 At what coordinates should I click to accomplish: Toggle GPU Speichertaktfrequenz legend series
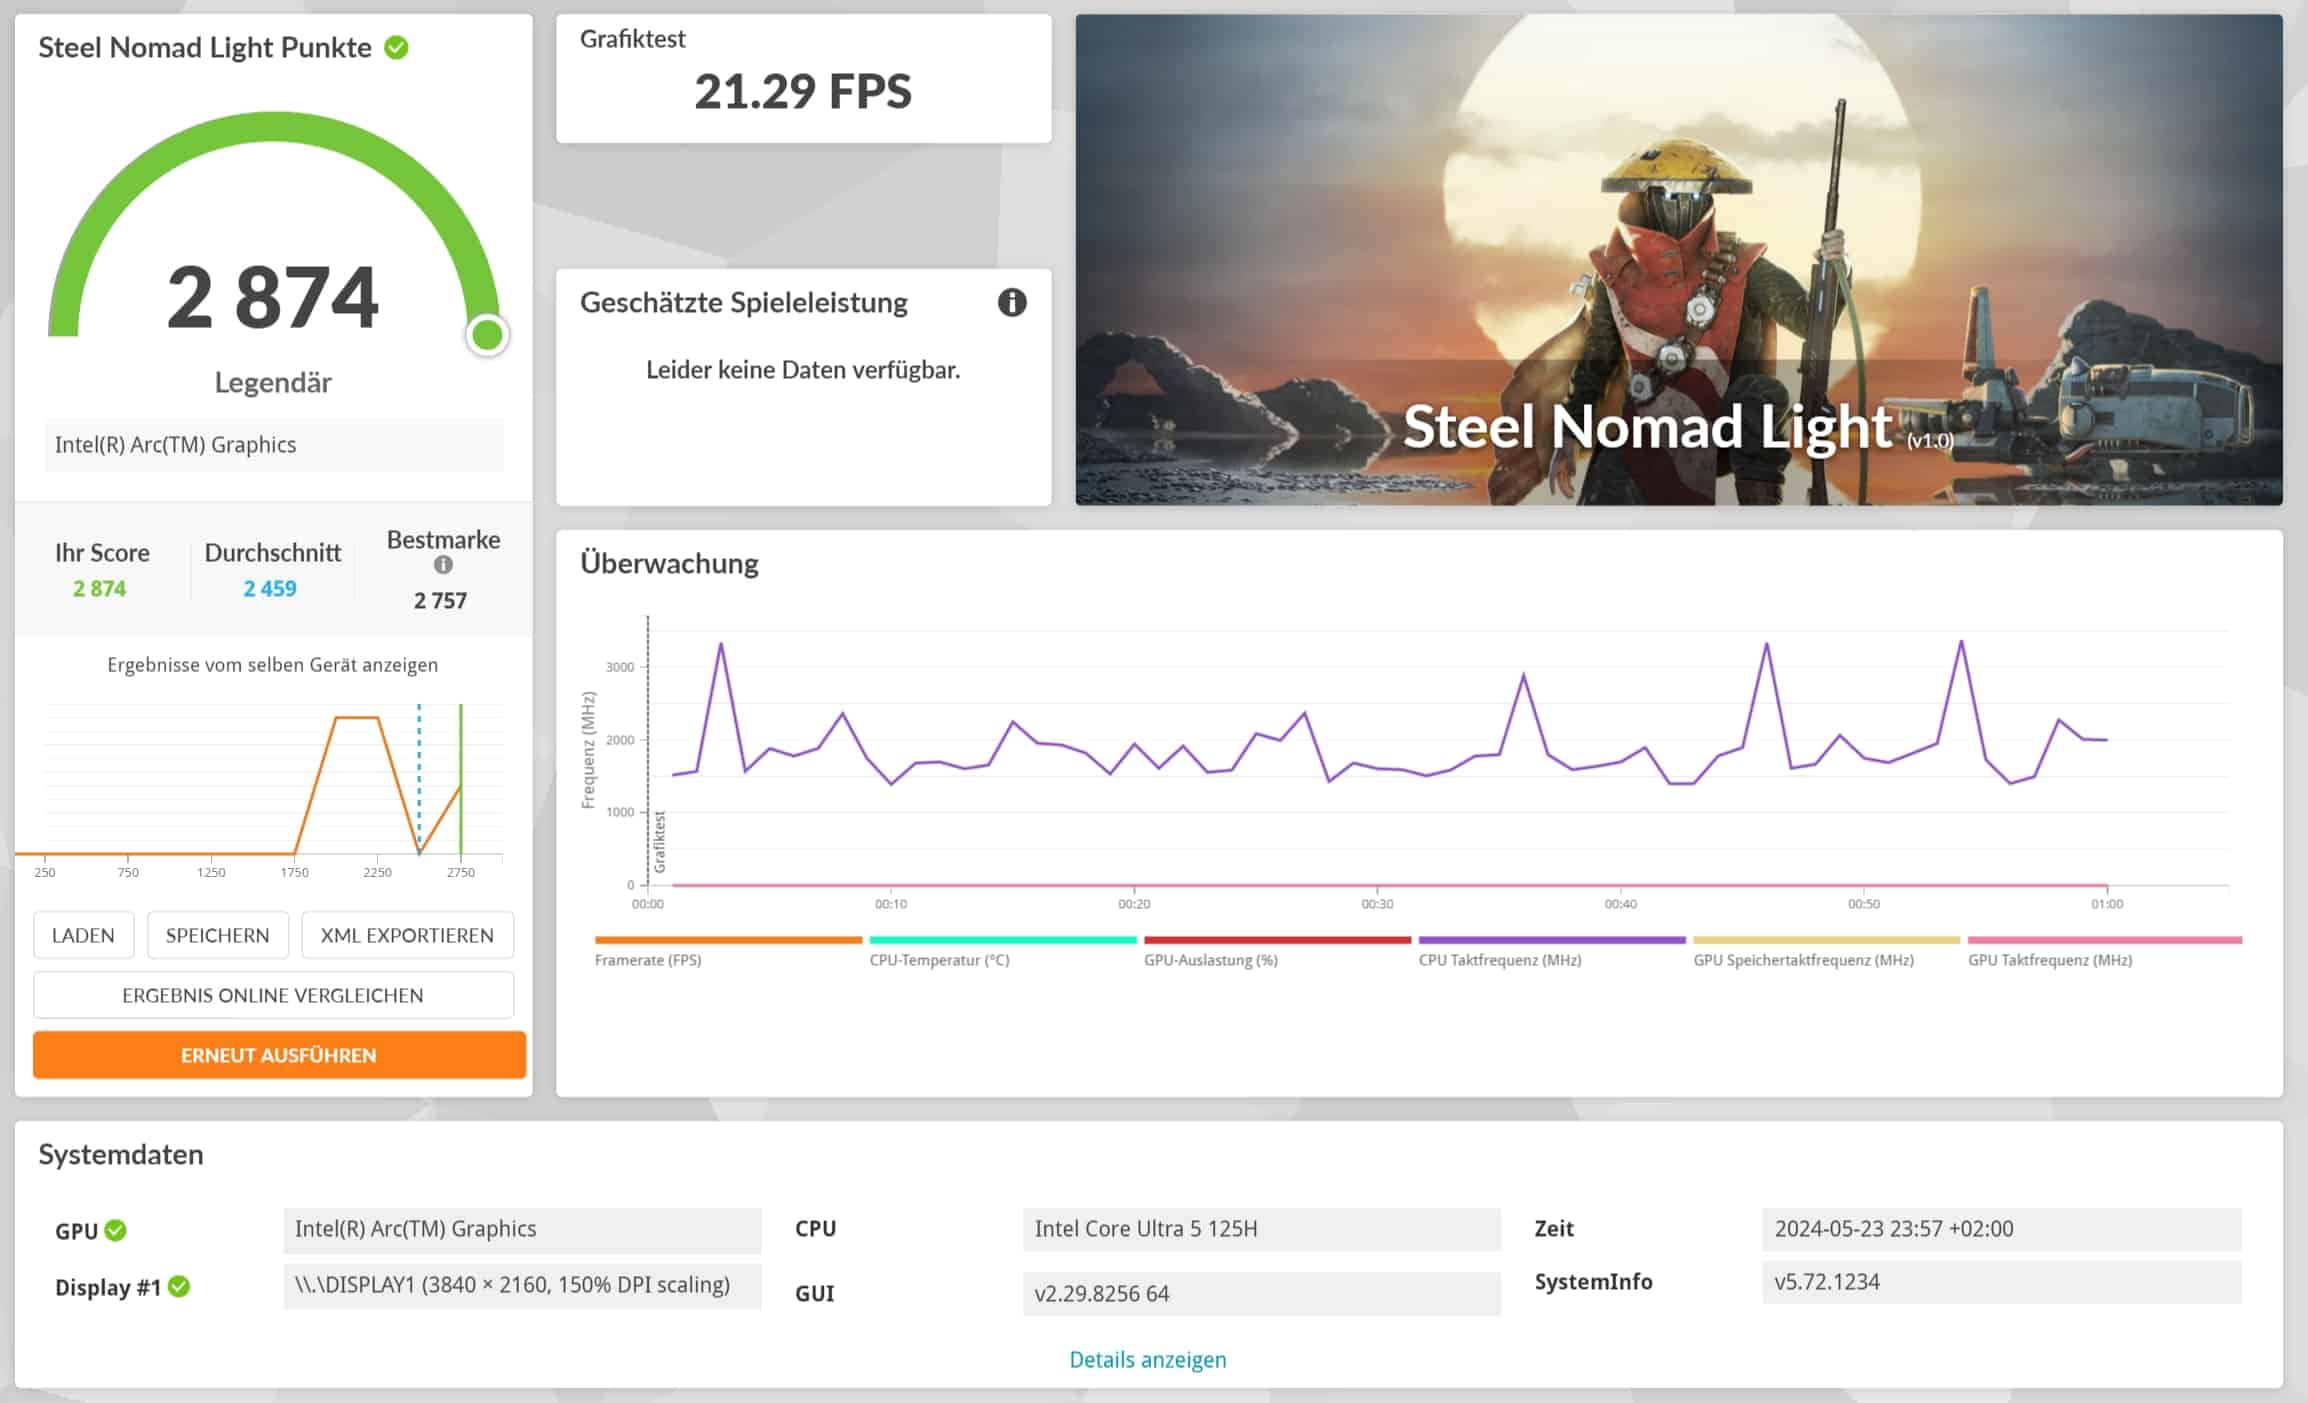click(1802, 960)
